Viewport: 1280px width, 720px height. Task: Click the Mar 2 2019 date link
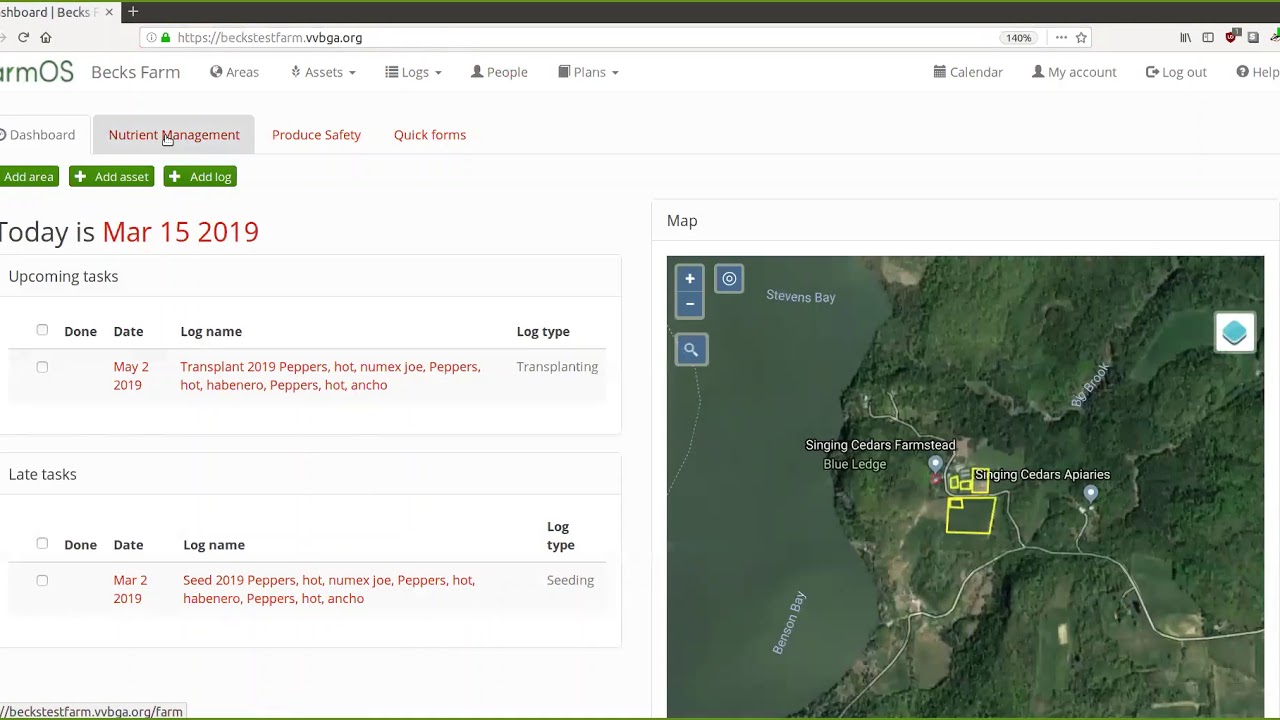click(130, 589)
